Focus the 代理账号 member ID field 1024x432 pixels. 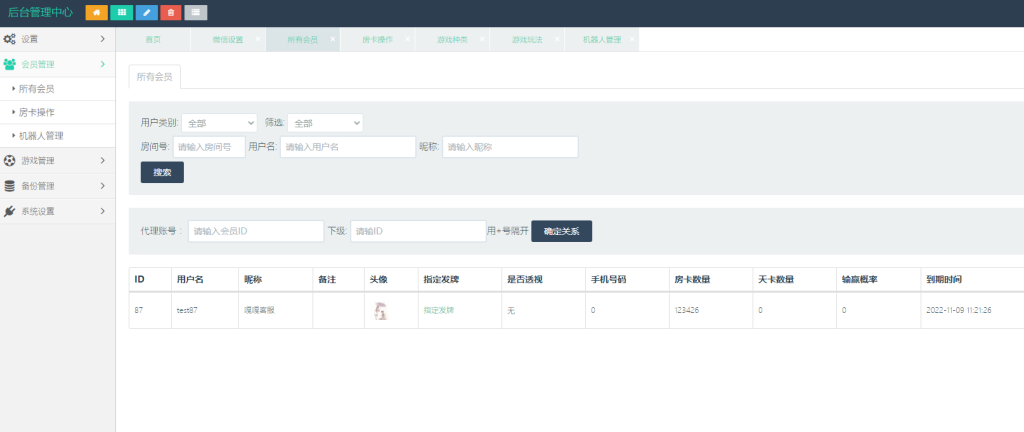point(256,231)
